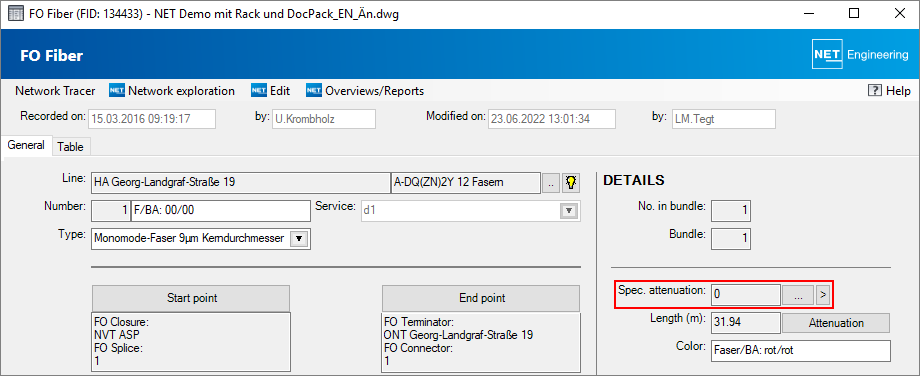The height and width of the screenshot is (376, 920).
Task: Expand the Type dropdown arrow
Action: point(299,239)
